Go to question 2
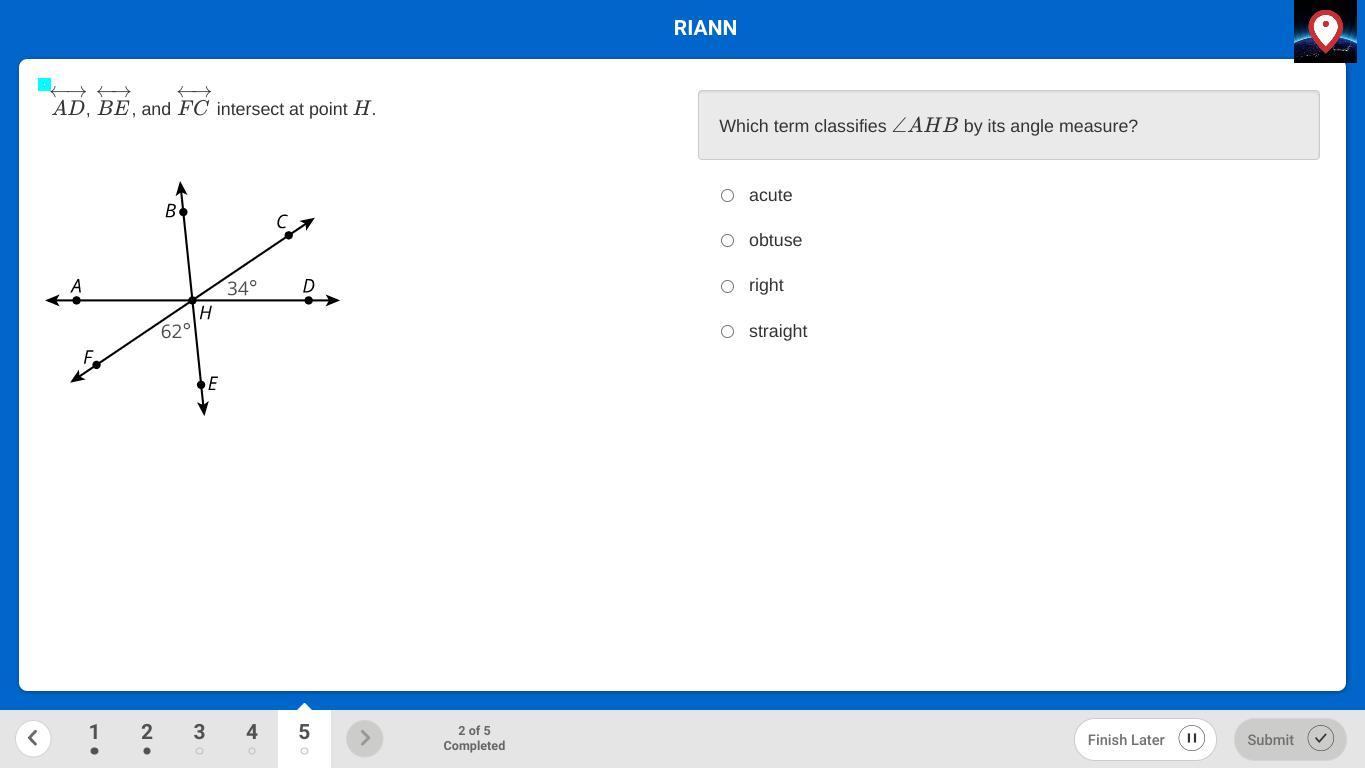Image resolution: width=1365 pixels, height=768 pixels. point(147,738)
